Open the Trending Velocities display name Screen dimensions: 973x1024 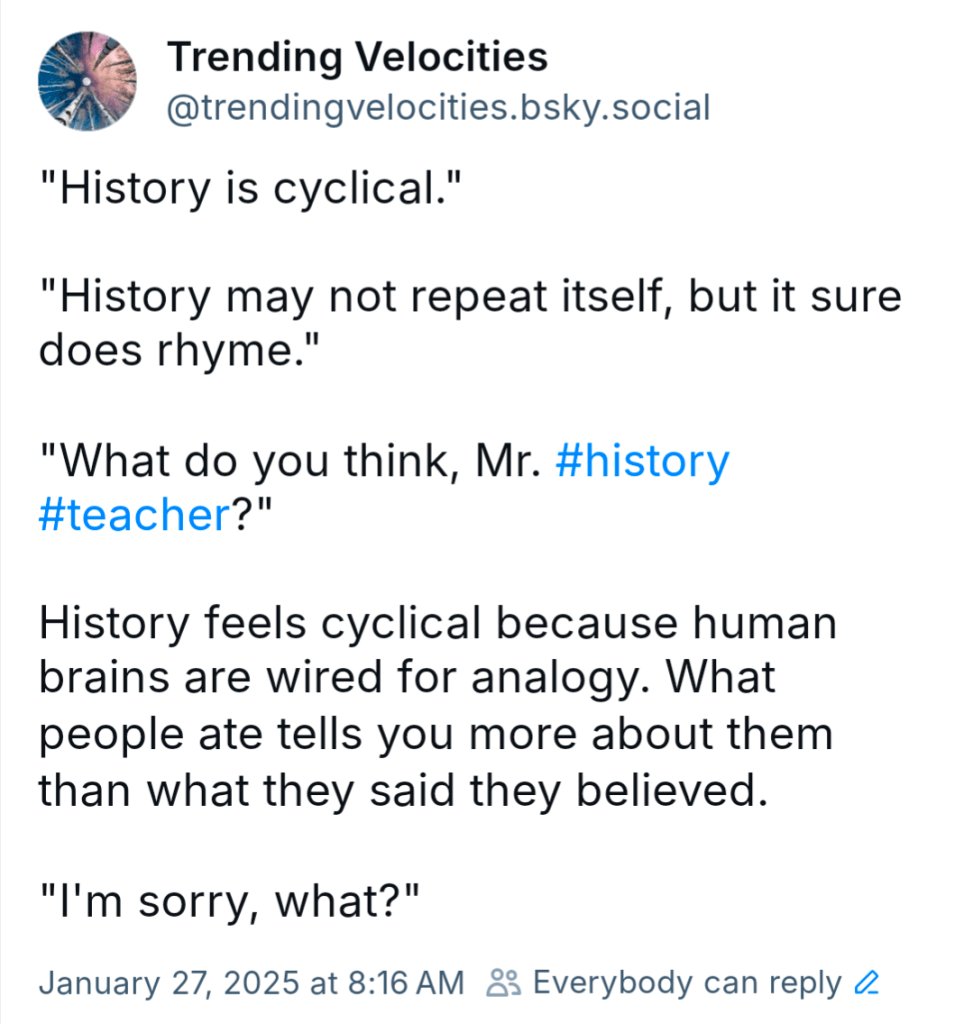pos(357,58)
